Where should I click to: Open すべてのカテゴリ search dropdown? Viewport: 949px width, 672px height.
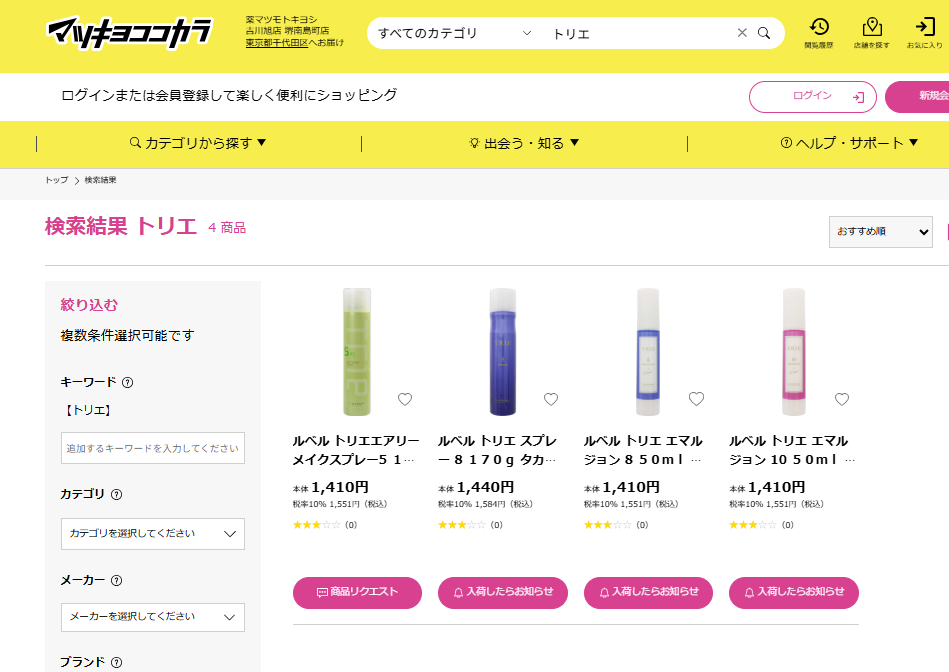[454, 33]
